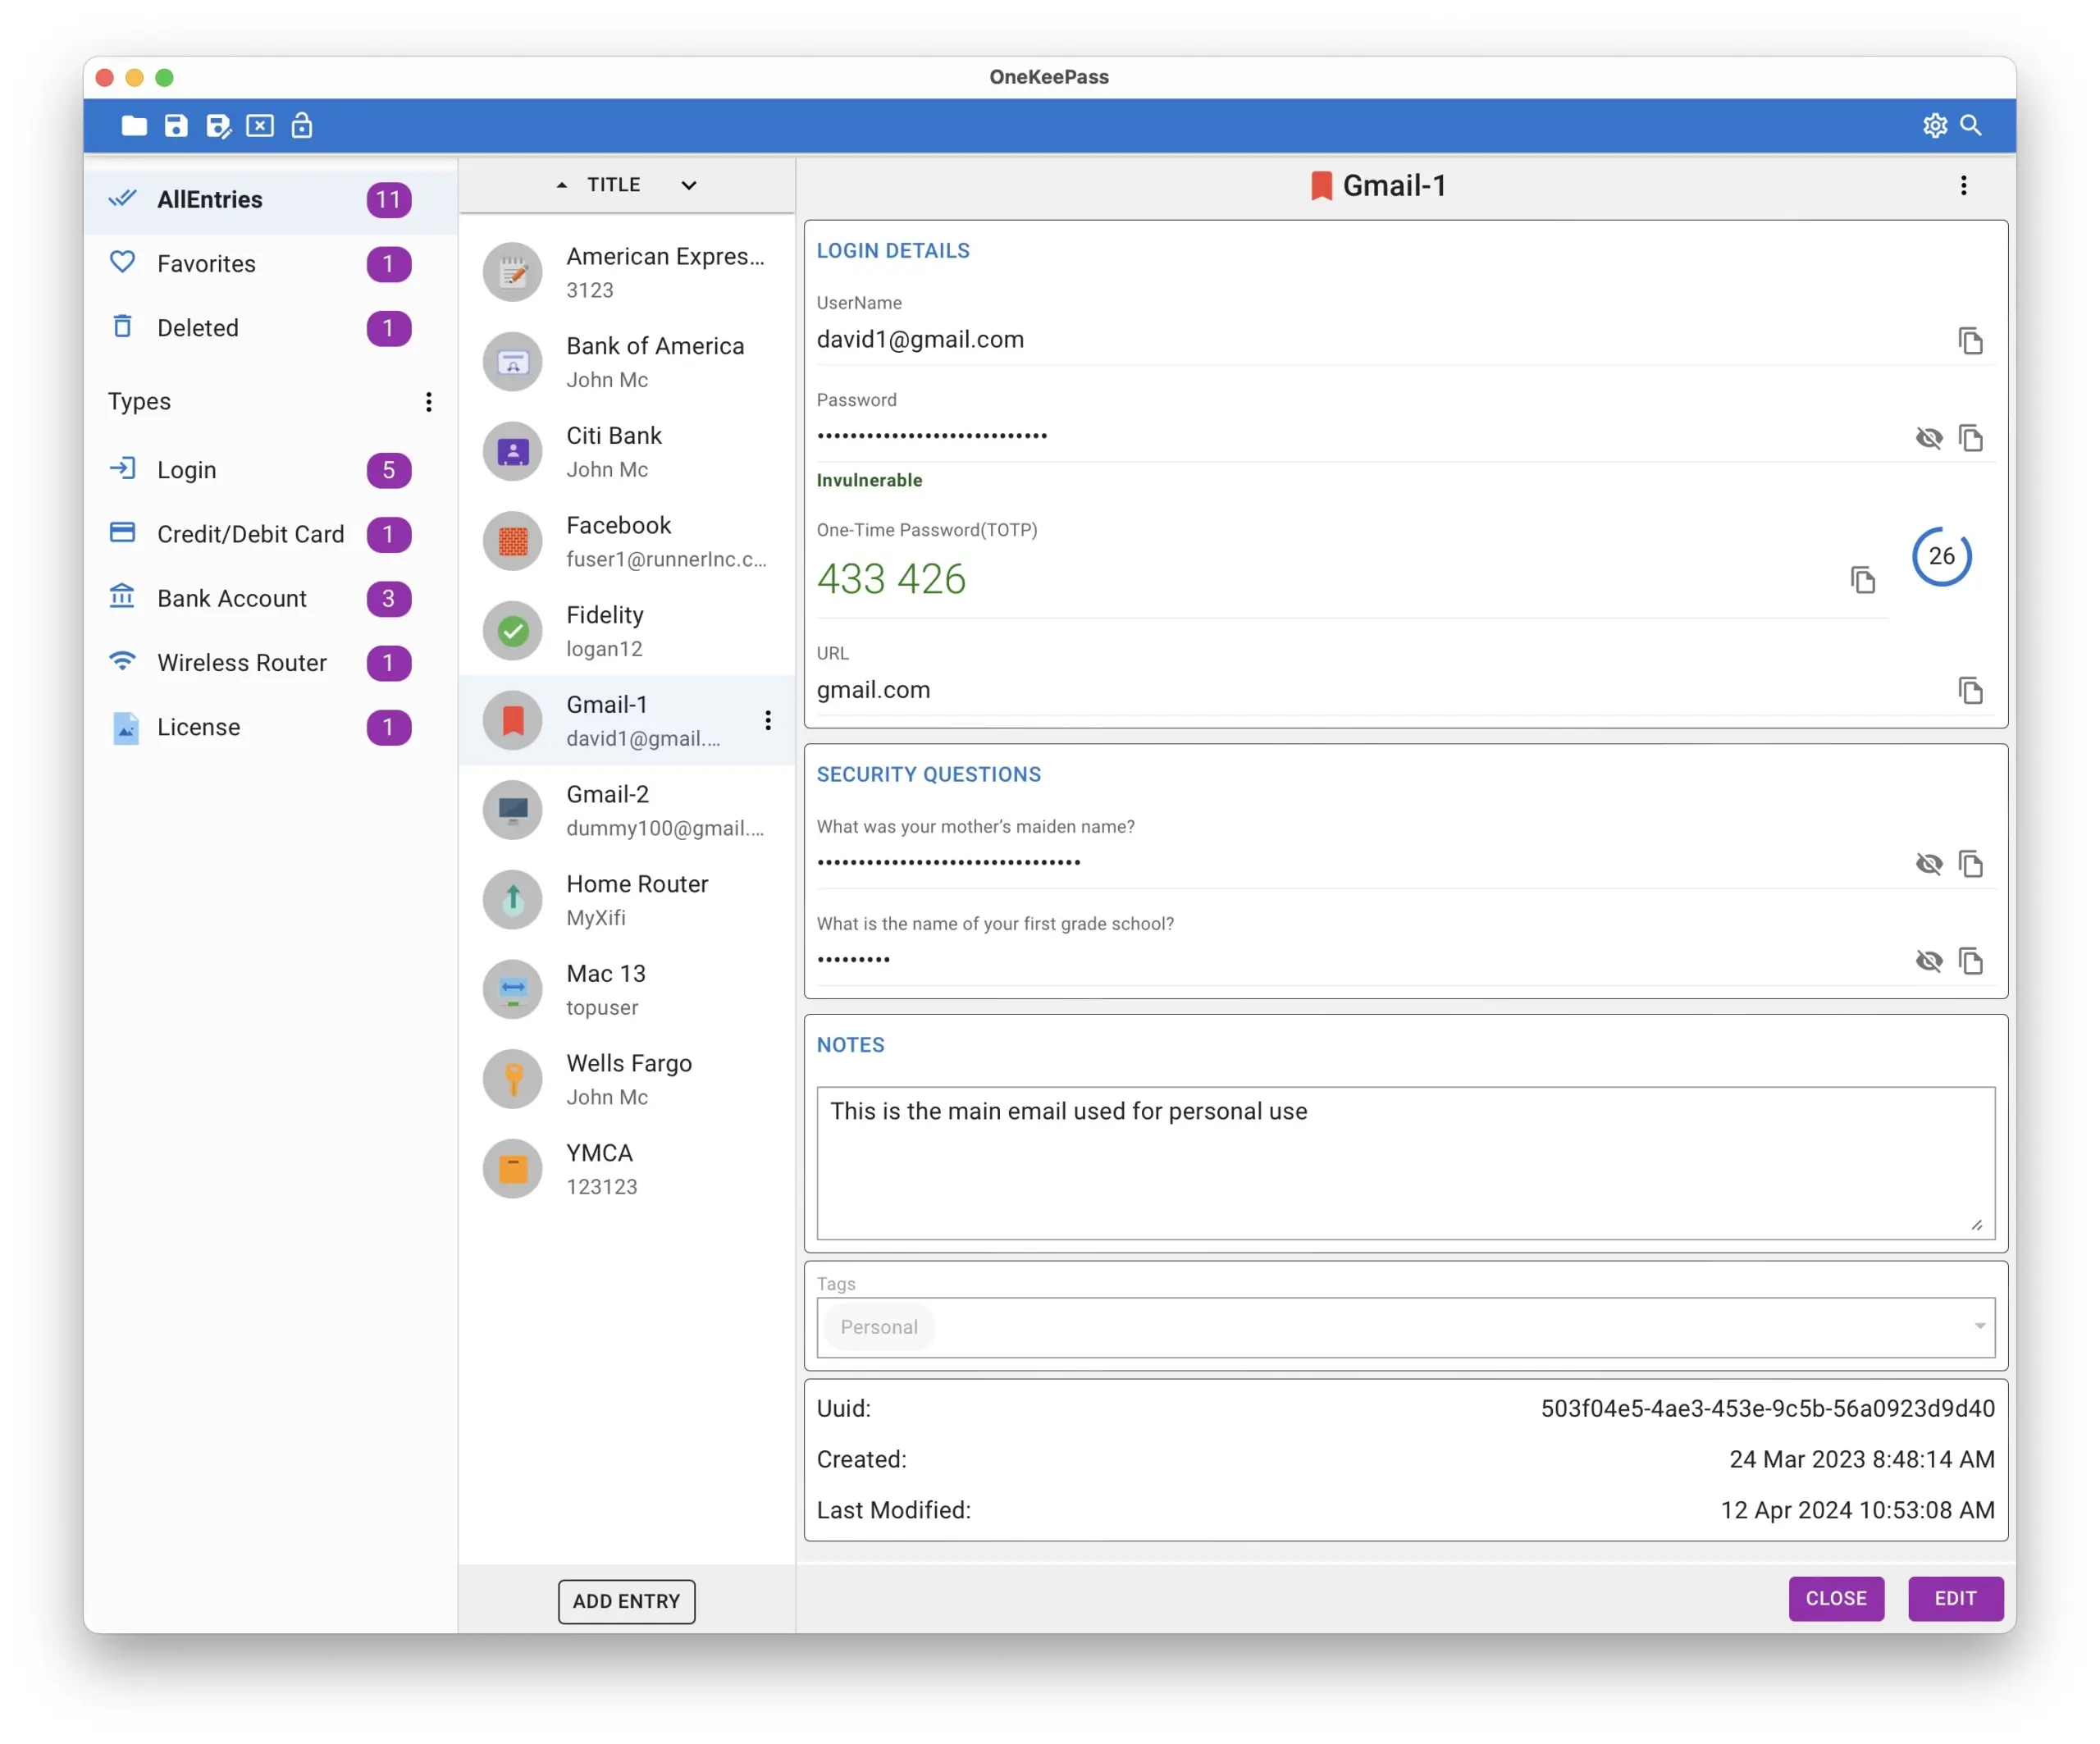Reveal the mother's maiden name answer
The width and height of the screenshot is (2100, 1744).
click(x=1929, y=863)
